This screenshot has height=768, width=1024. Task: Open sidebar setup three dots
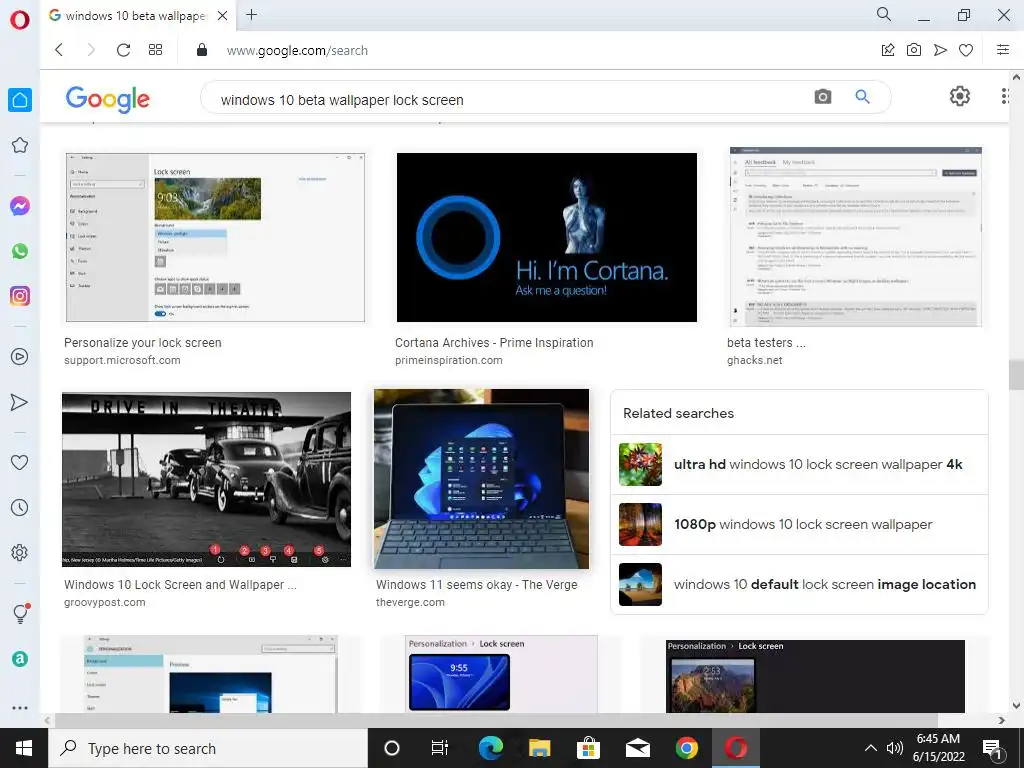coord(20,708)
